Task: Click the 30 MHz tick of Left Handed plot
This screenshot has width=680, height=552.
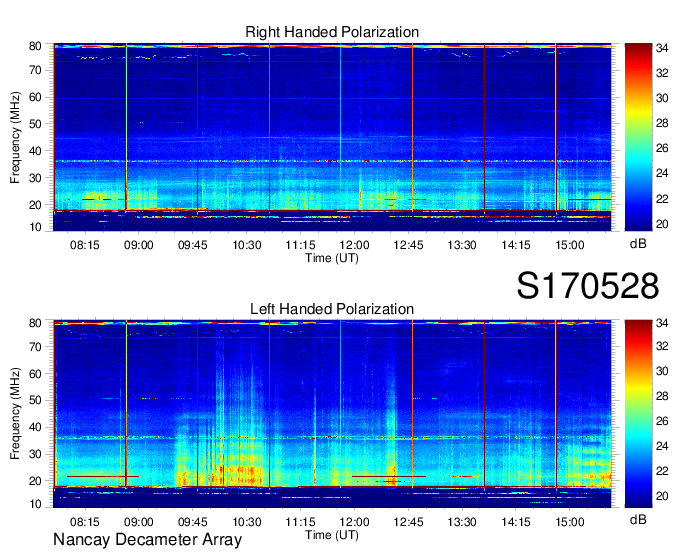Action: (35, 454)
